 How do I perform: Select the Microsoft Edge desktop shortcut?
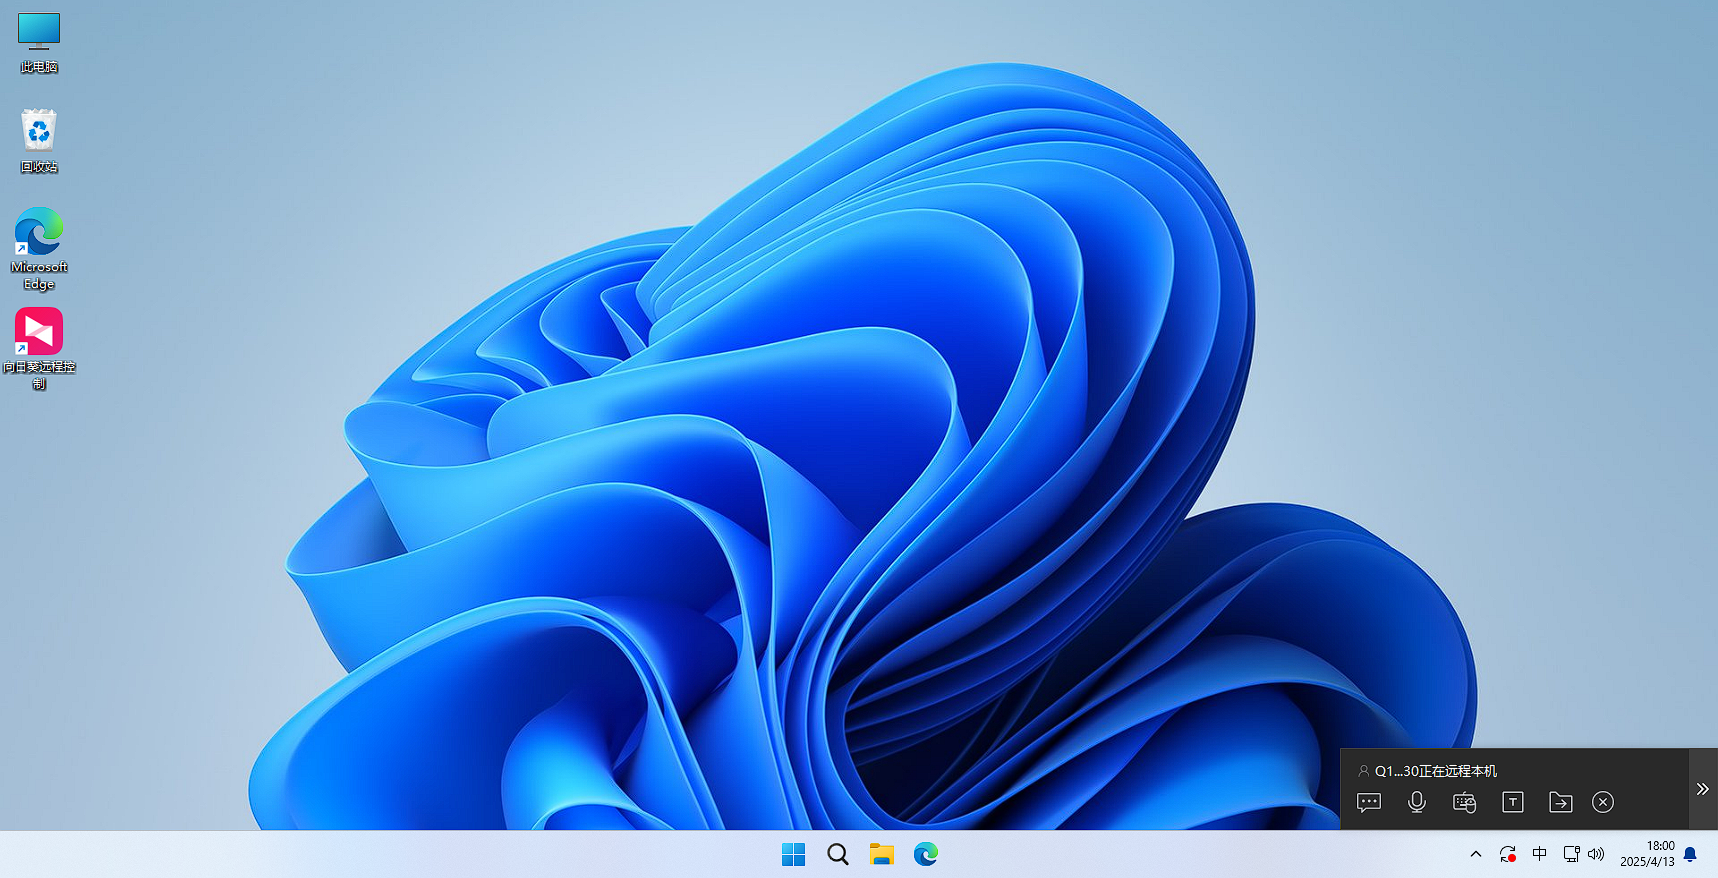[x=39, y=249]
